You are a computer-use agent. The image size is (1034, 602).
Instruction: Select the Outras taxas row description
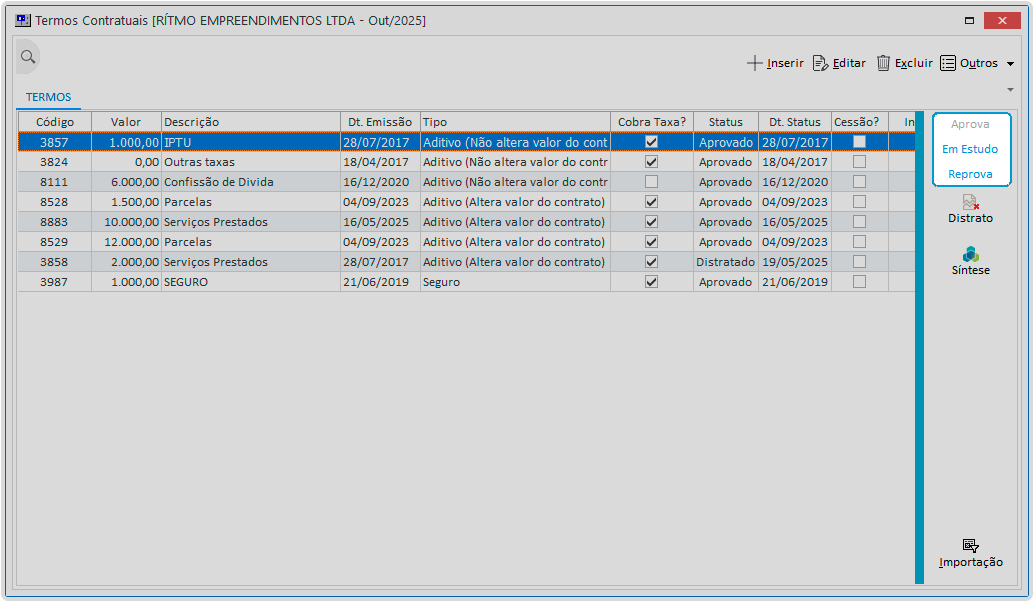pos(251,162)
